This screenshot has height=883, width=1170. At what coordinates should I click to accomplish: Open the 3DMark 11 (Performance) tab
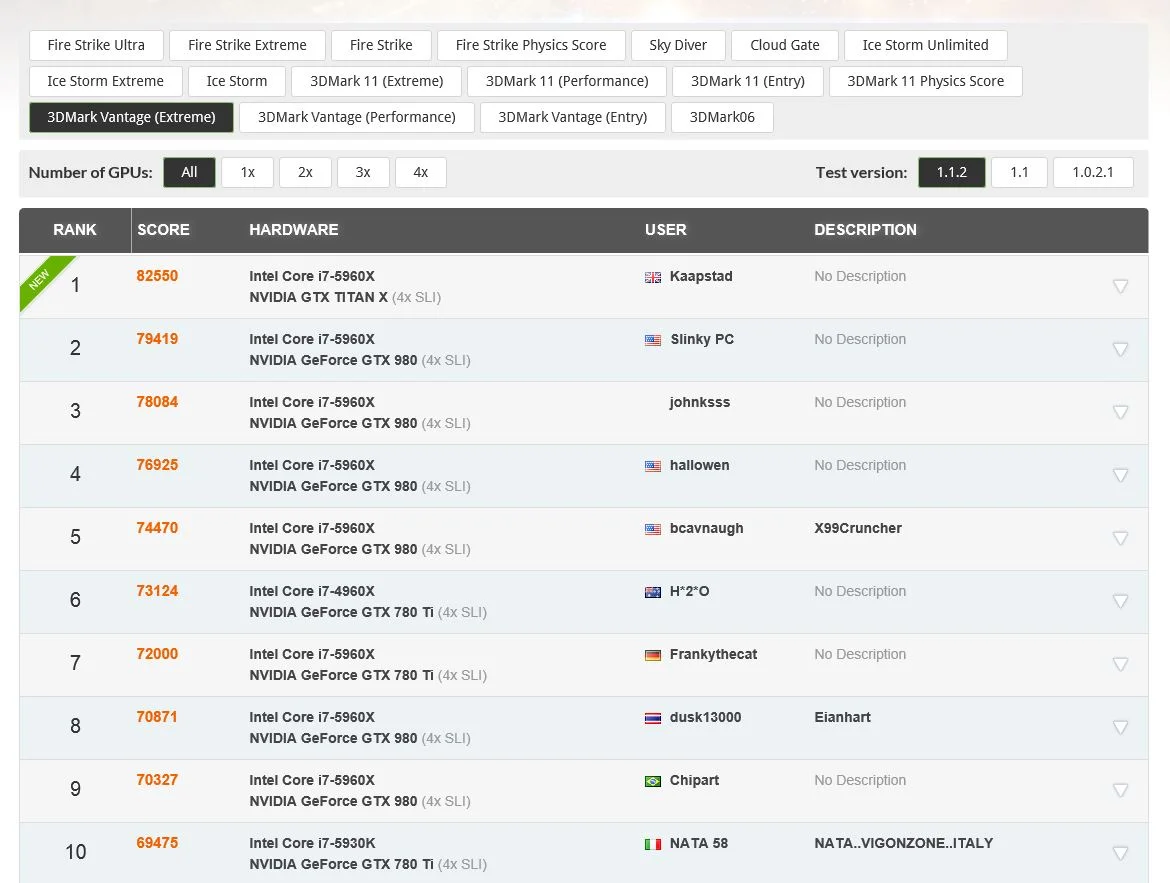tap(567, 81)
